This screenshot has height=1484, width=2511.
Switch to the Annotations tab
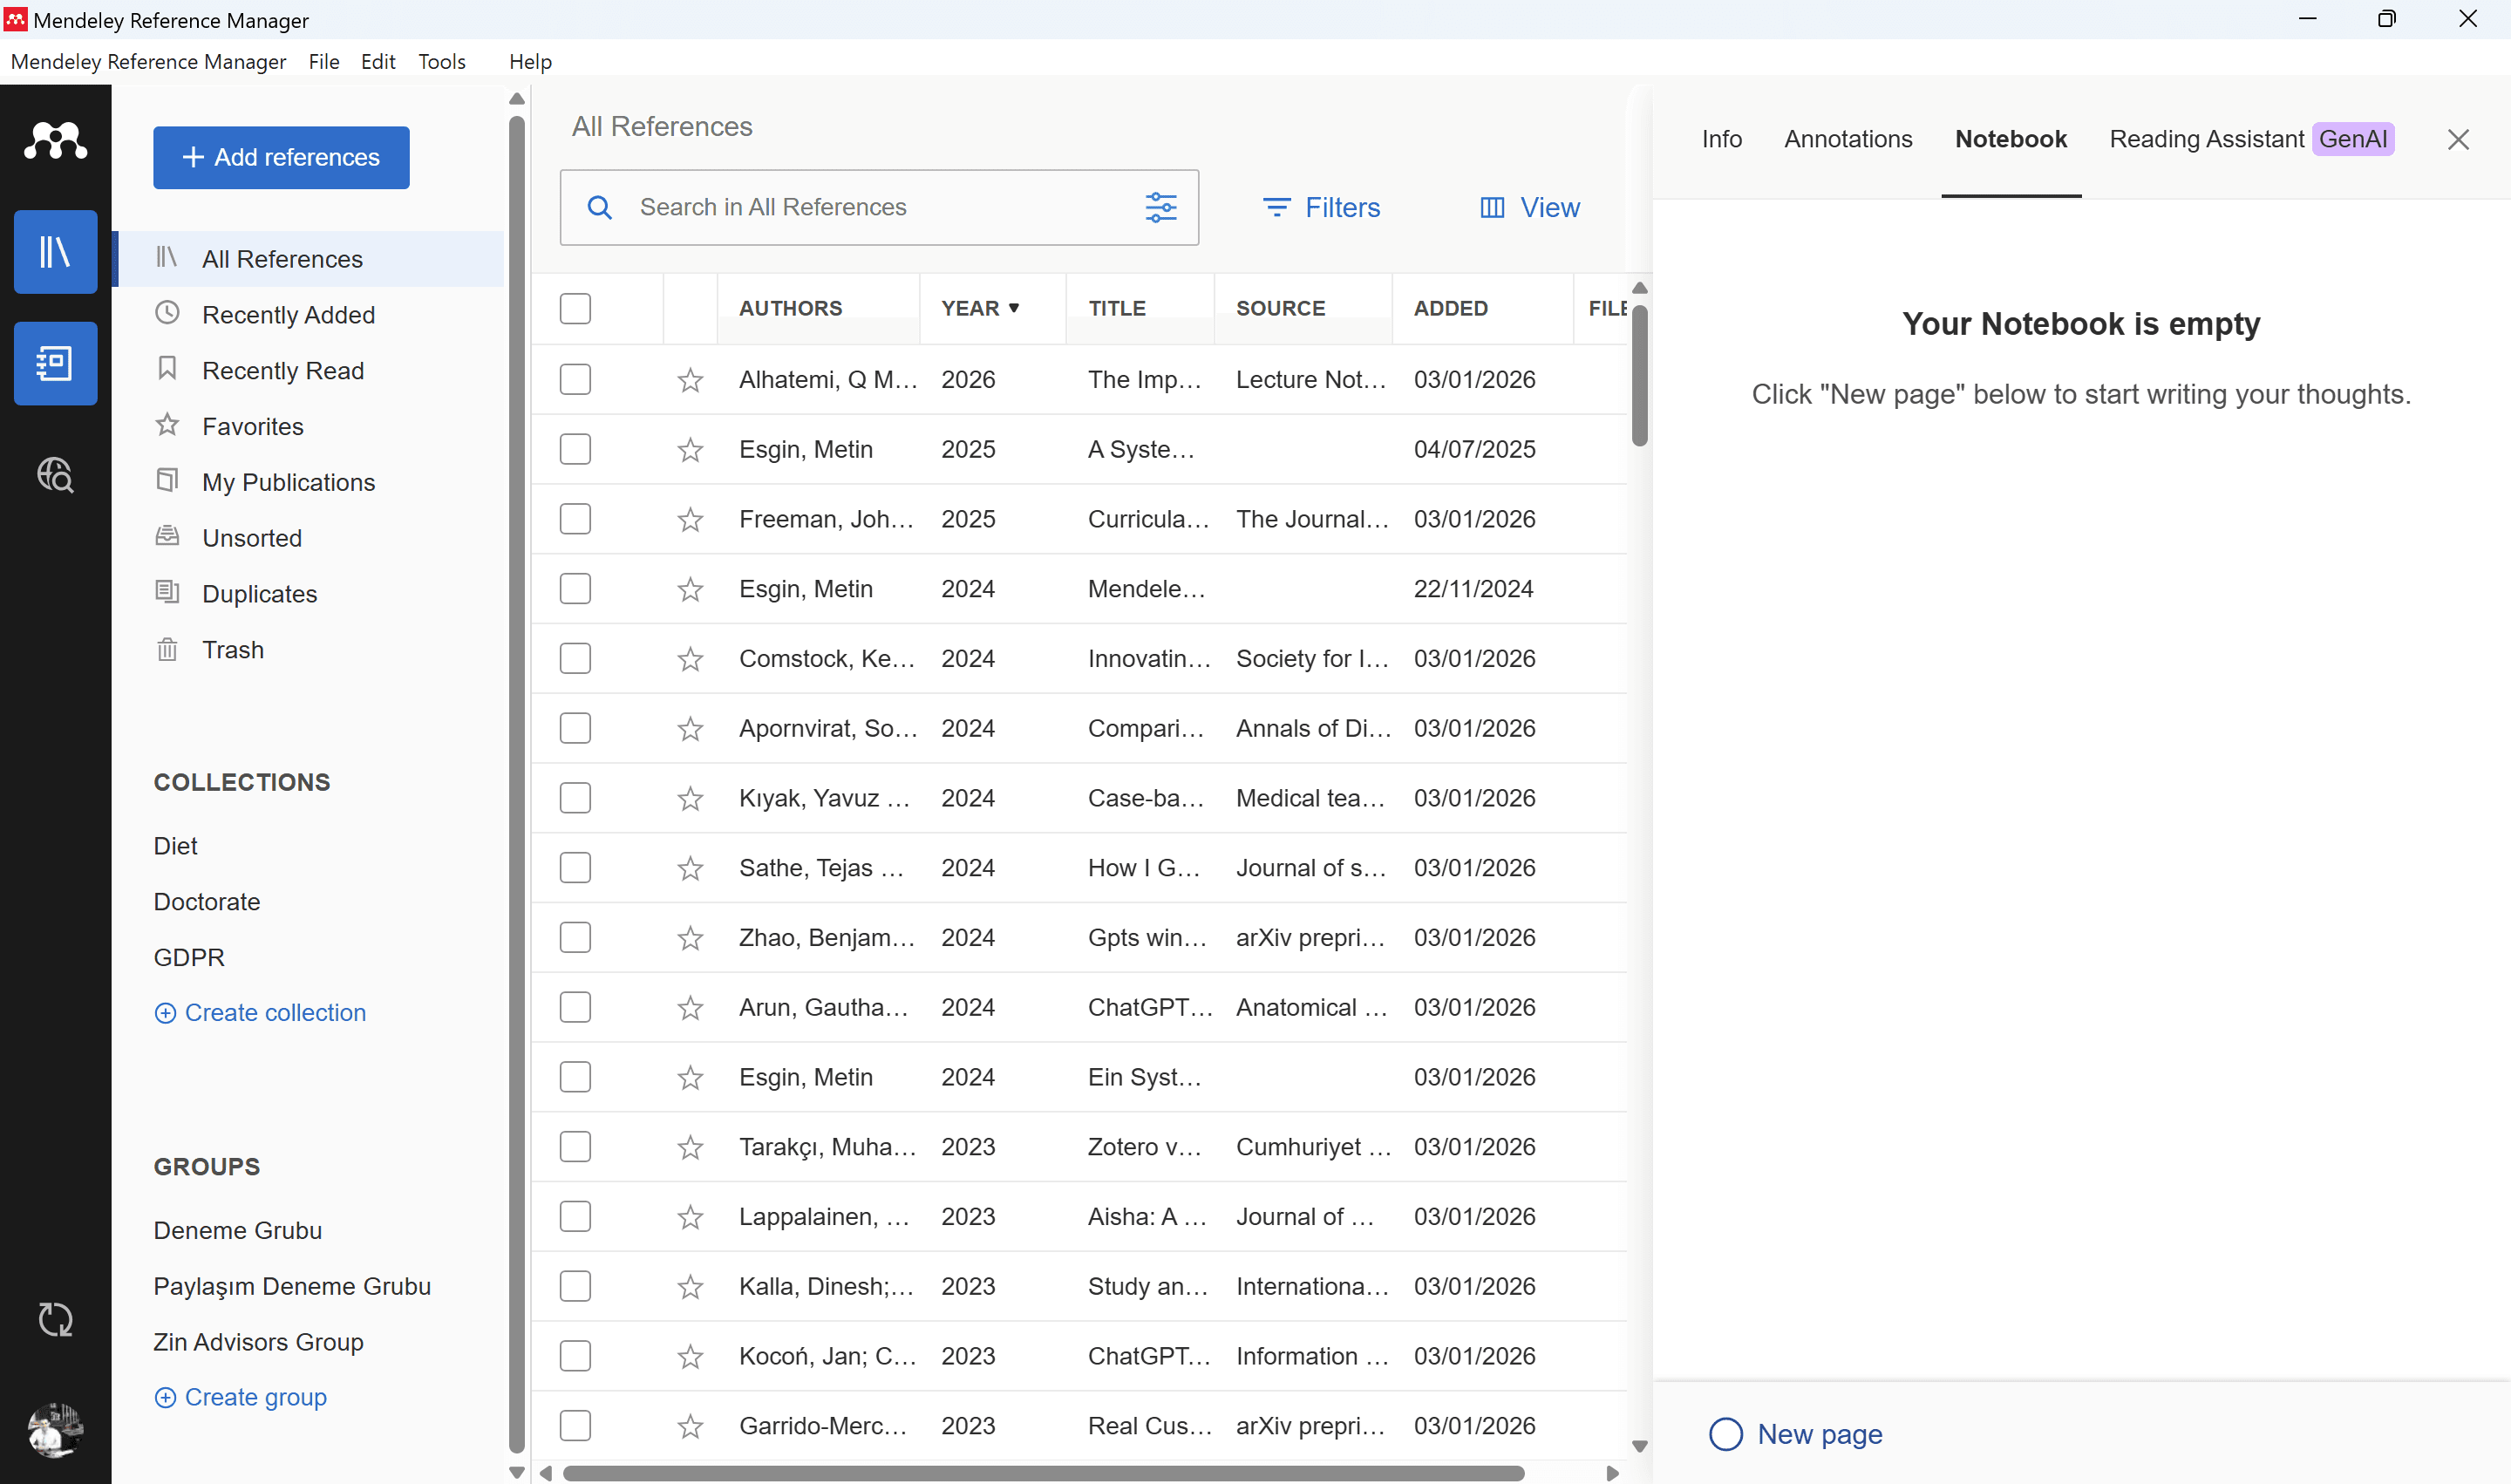click(x=1848, y=139)
